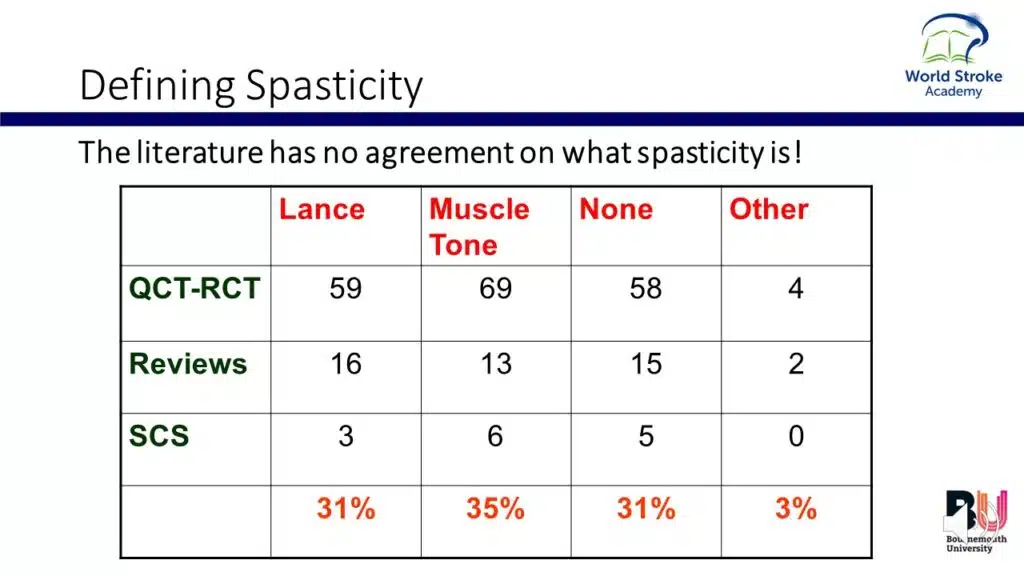Click the 59 cell under Lance

pyautogui.click(x=346, y=289)
